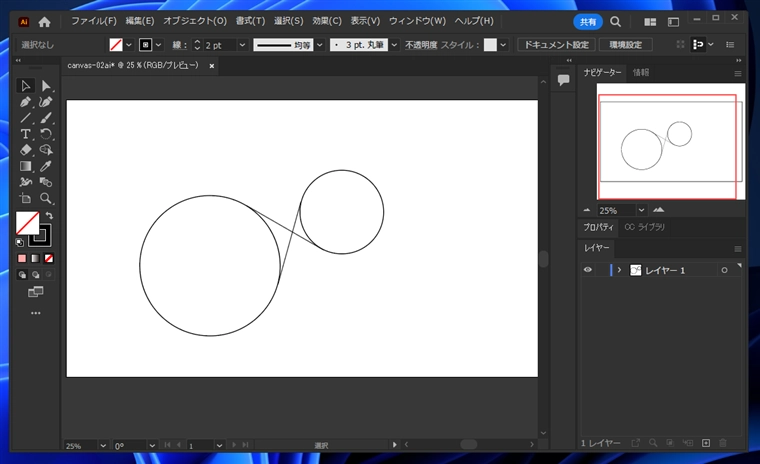Open the arrange documents icon
Viewport: 760px width, 464px height.
click(650, 22)
